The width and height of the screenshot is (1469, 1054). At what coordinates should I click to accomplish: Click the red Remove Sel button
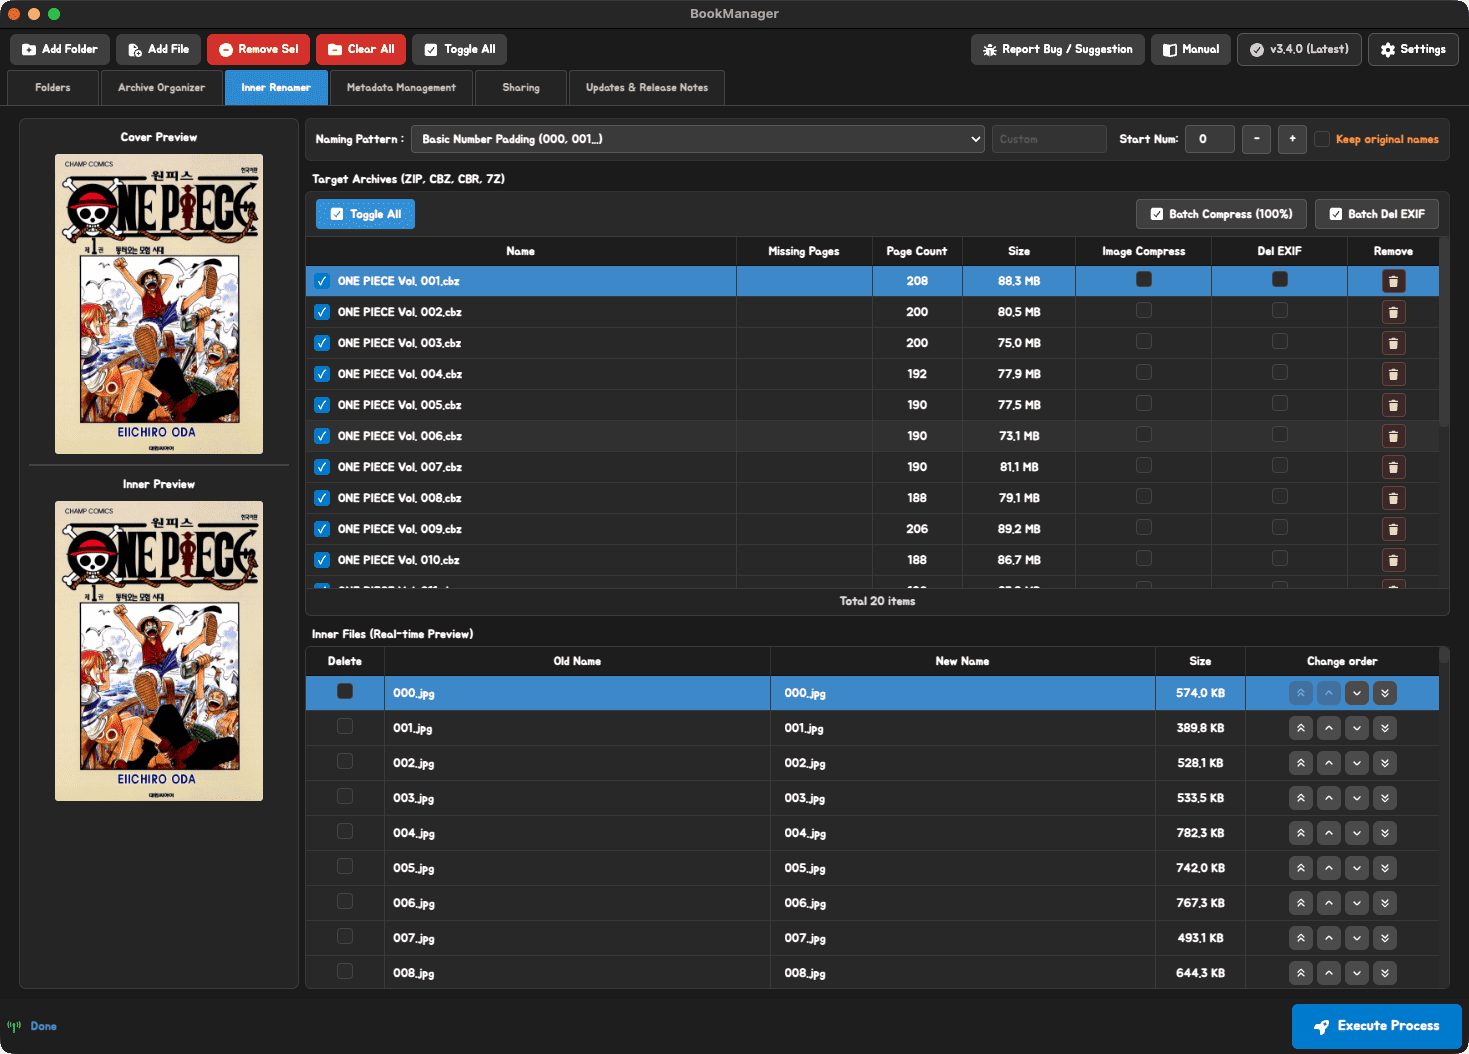259,49
